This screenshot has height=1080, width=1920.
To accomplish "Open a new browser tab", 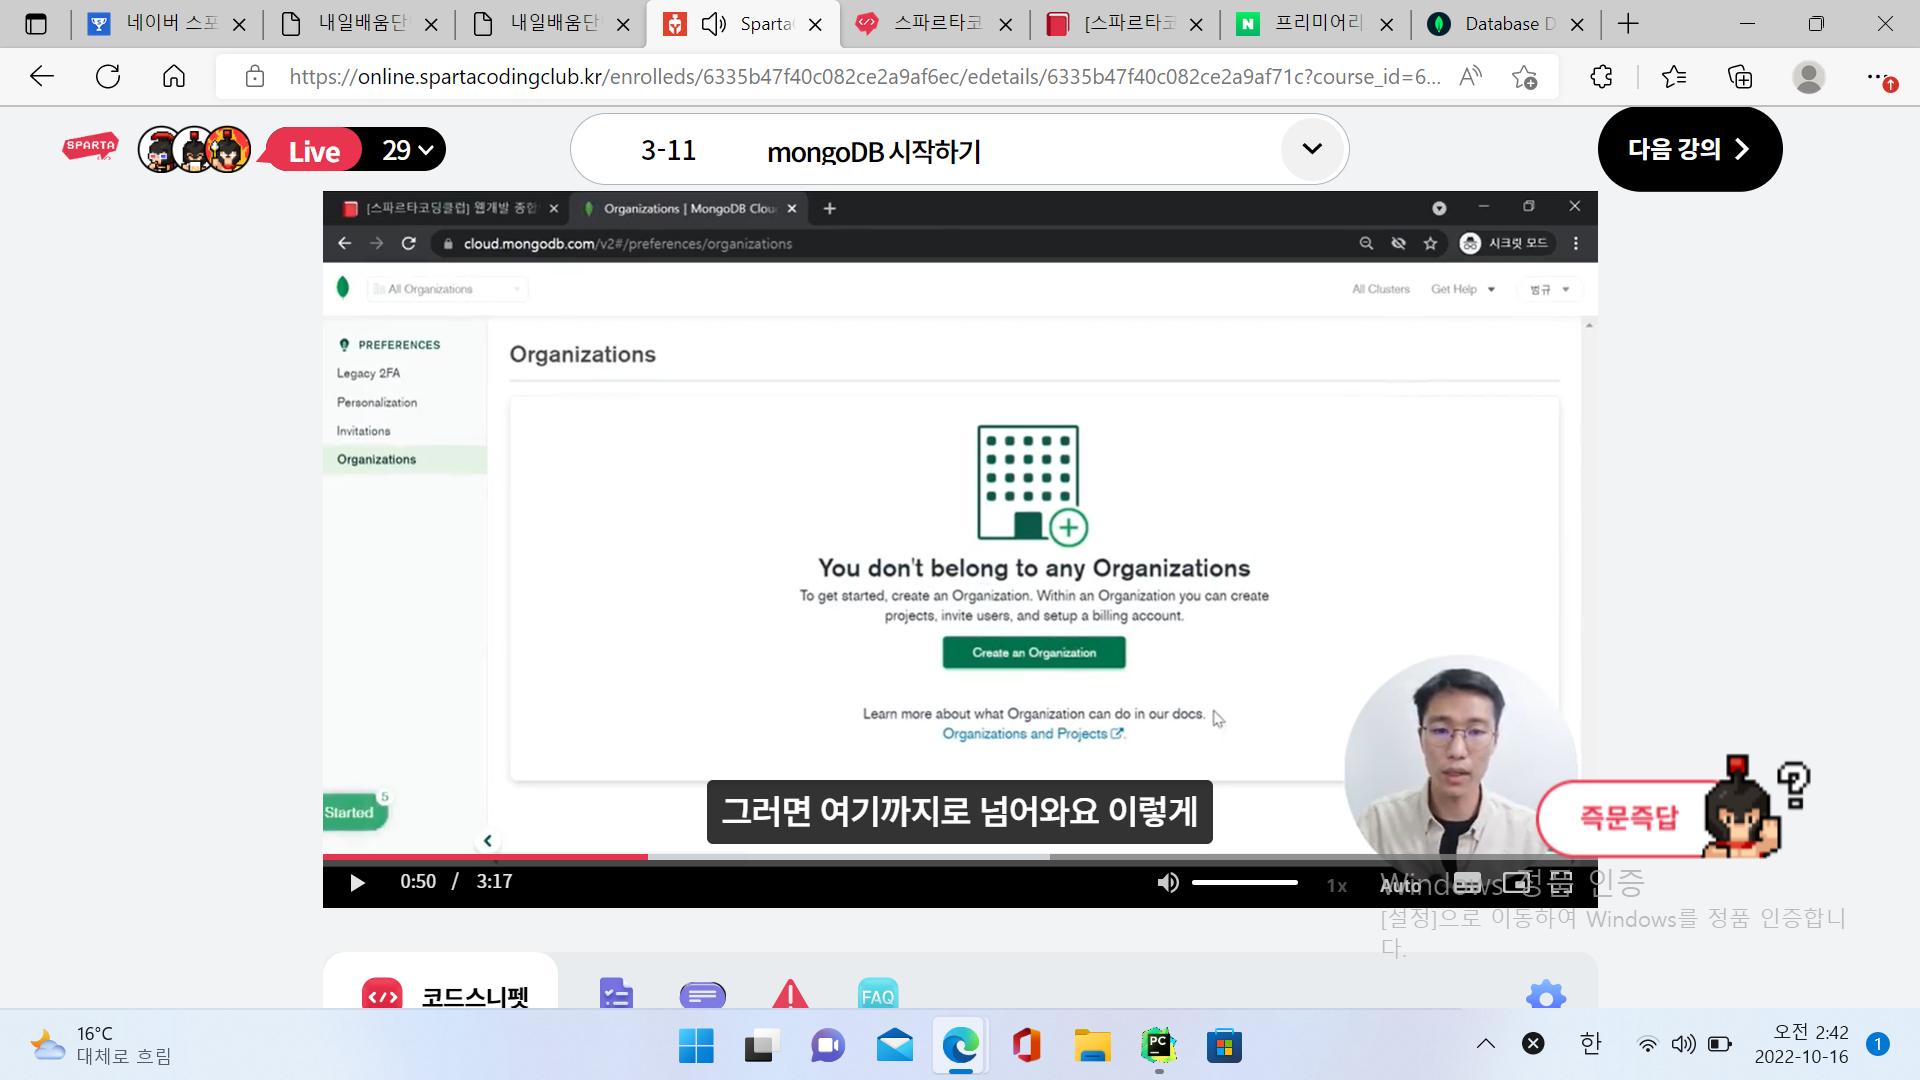I will click(1628, 24).
